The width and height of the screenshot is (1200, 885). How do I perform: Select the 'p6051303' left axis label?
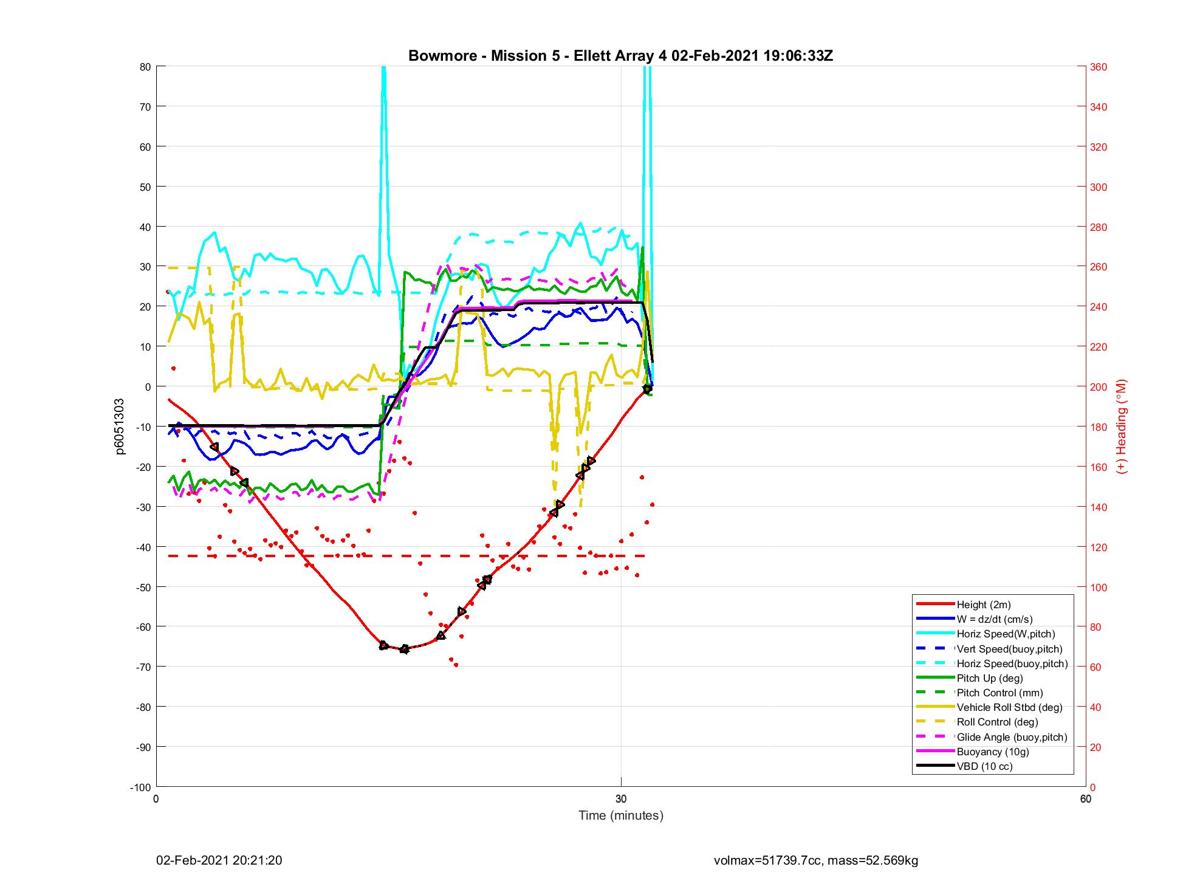120,427
